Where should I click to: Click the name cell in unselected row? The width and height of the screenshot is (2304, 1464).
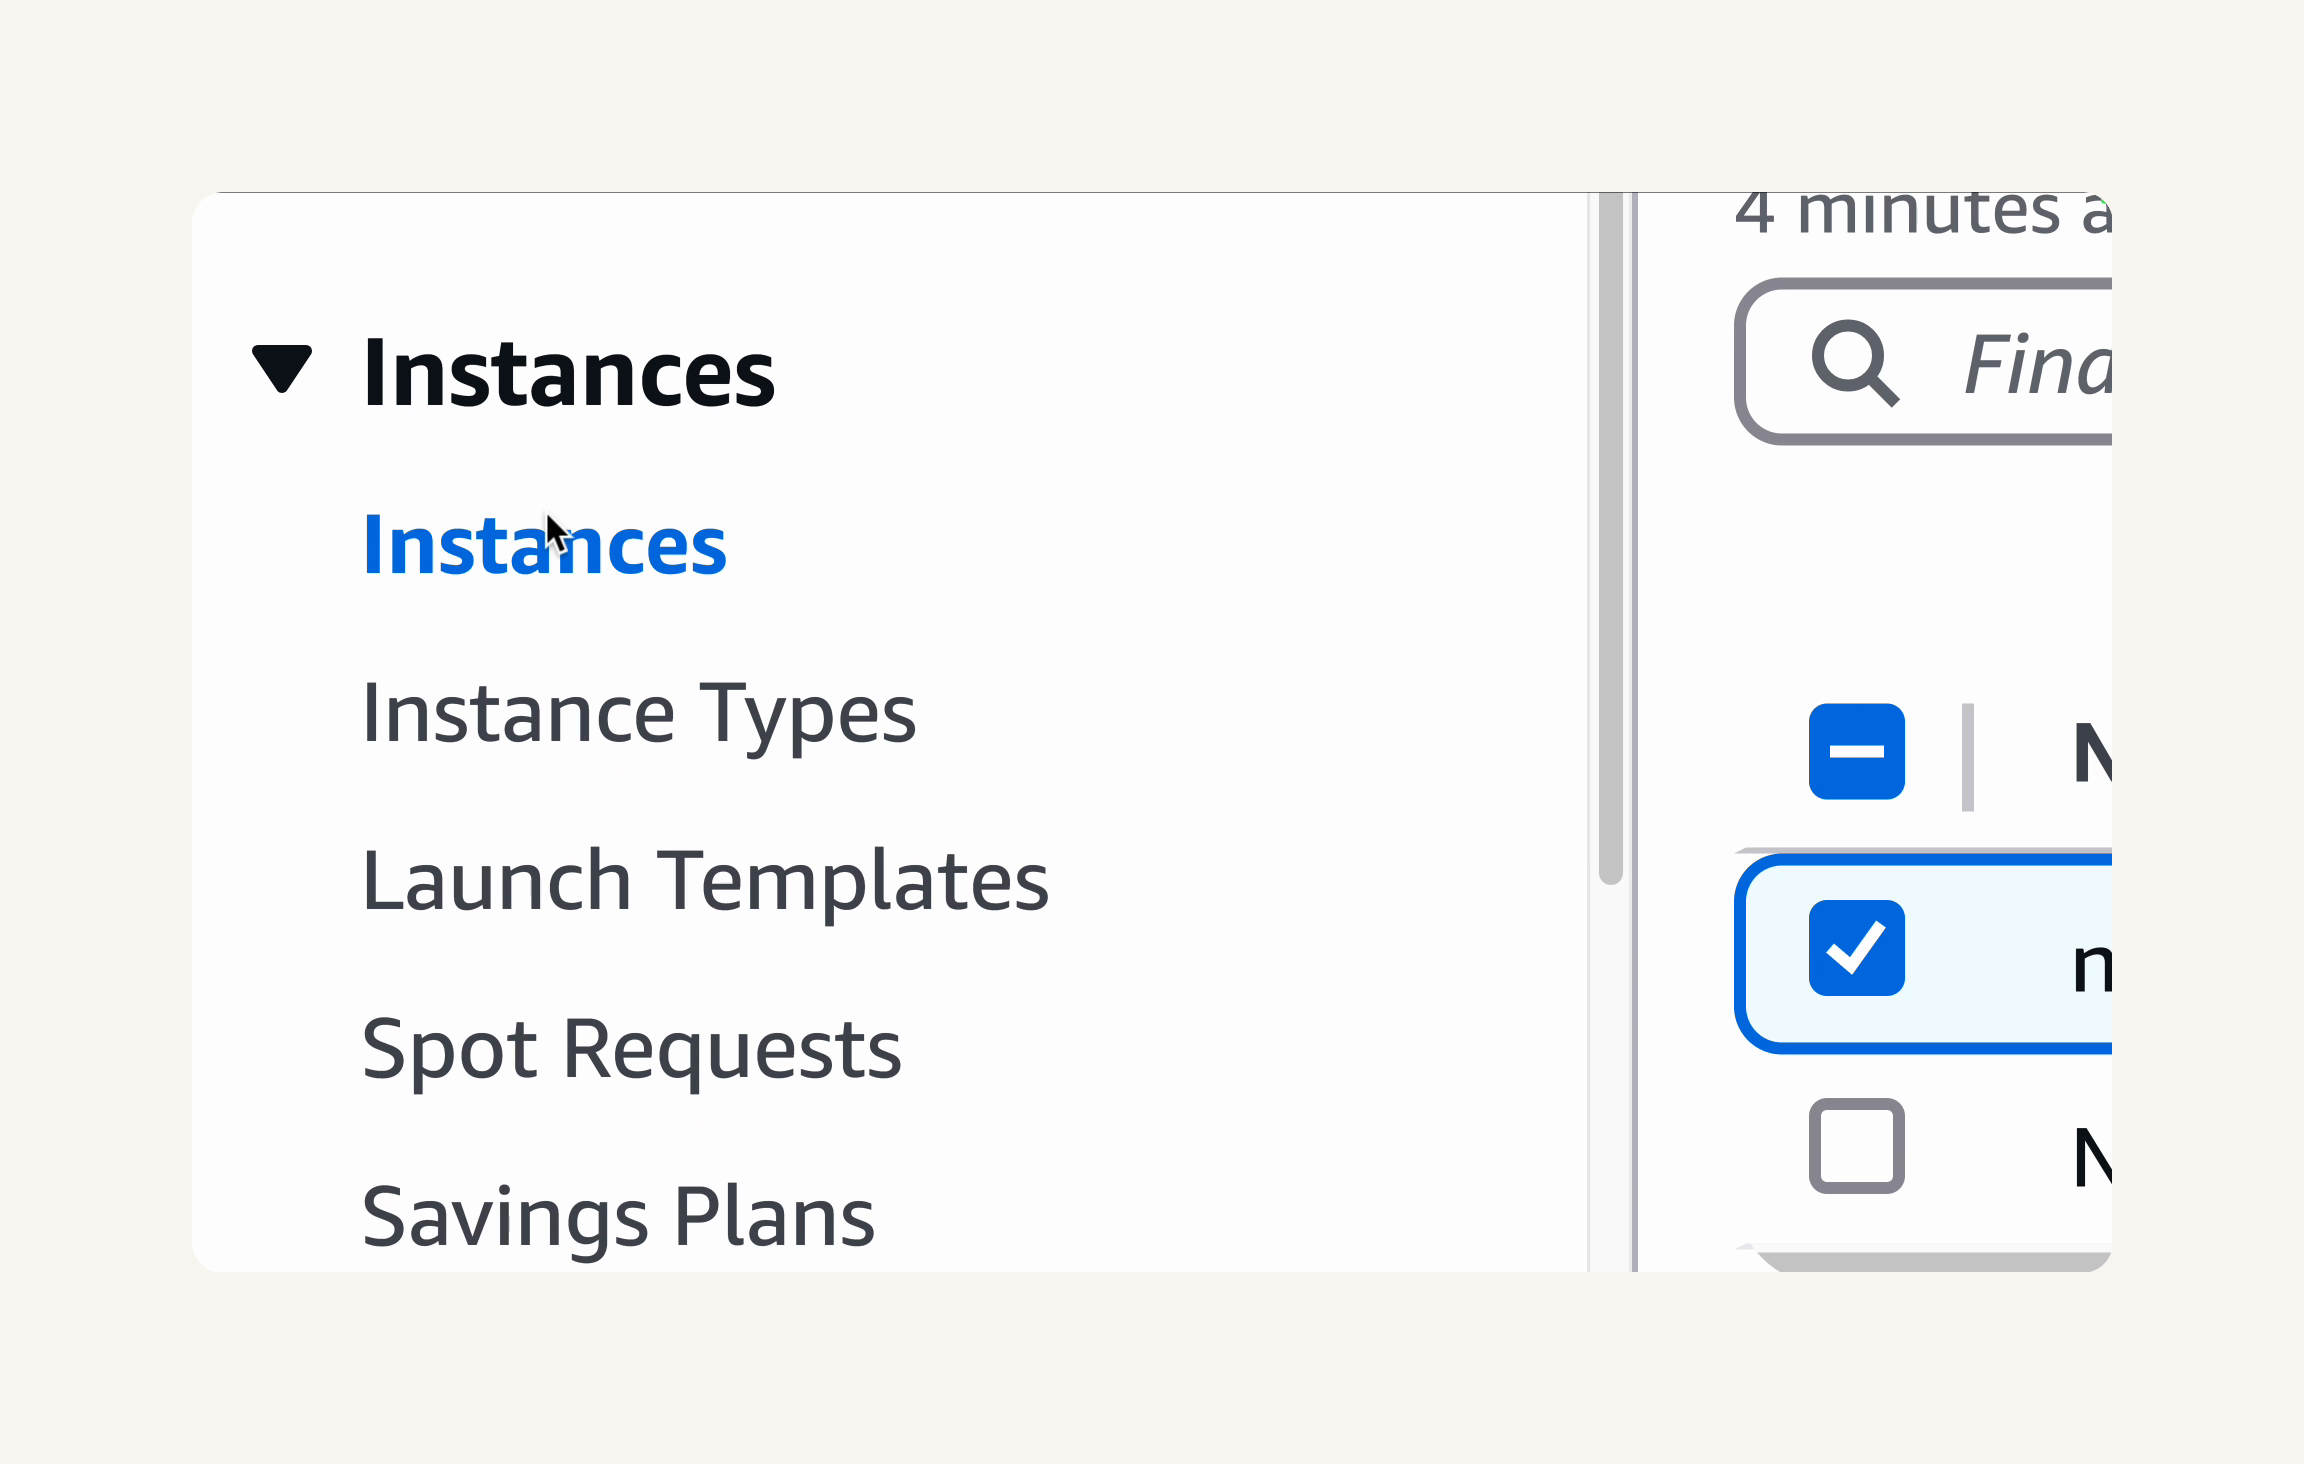(2092, 1157)
